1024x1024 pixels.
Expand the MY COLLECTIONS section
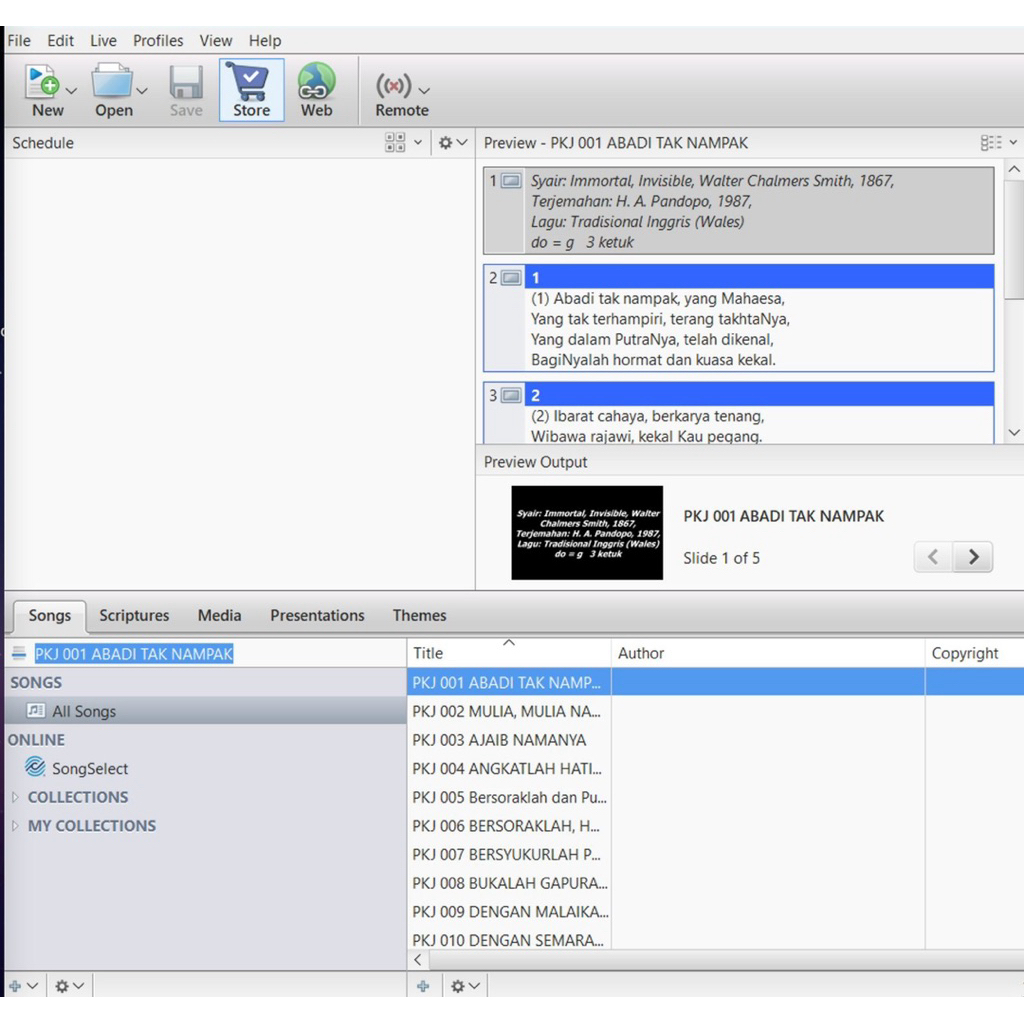tap(15, 826)
